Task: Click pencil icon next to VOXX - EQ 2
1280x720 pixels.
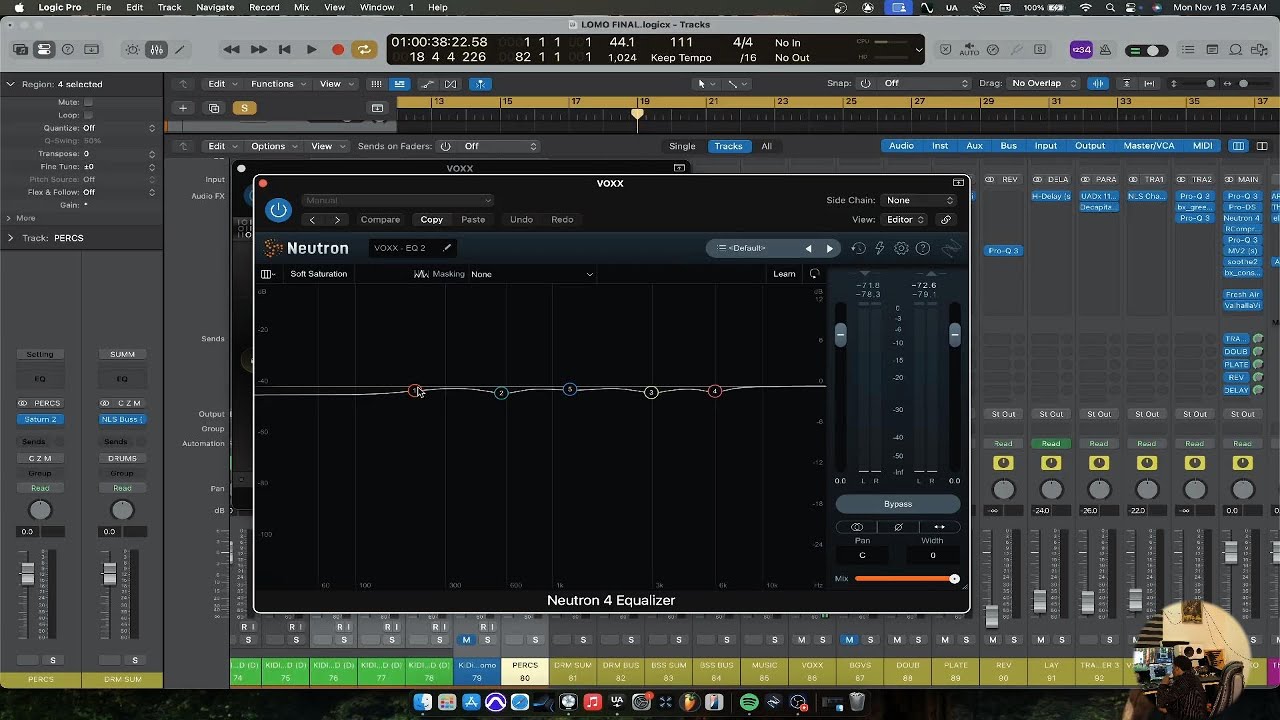Action: click(447, 248)
